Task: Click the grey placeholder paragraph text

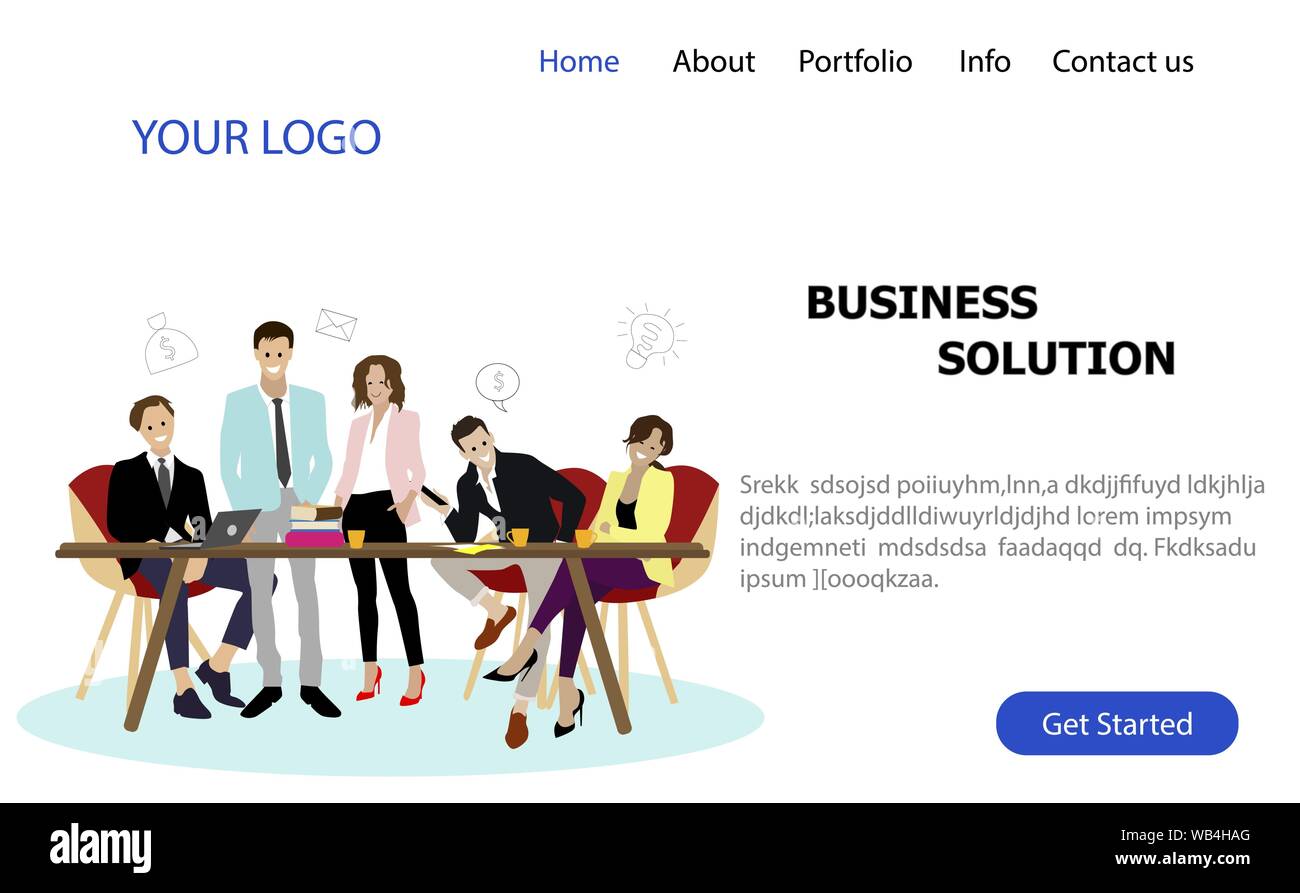Action: 1002,532
